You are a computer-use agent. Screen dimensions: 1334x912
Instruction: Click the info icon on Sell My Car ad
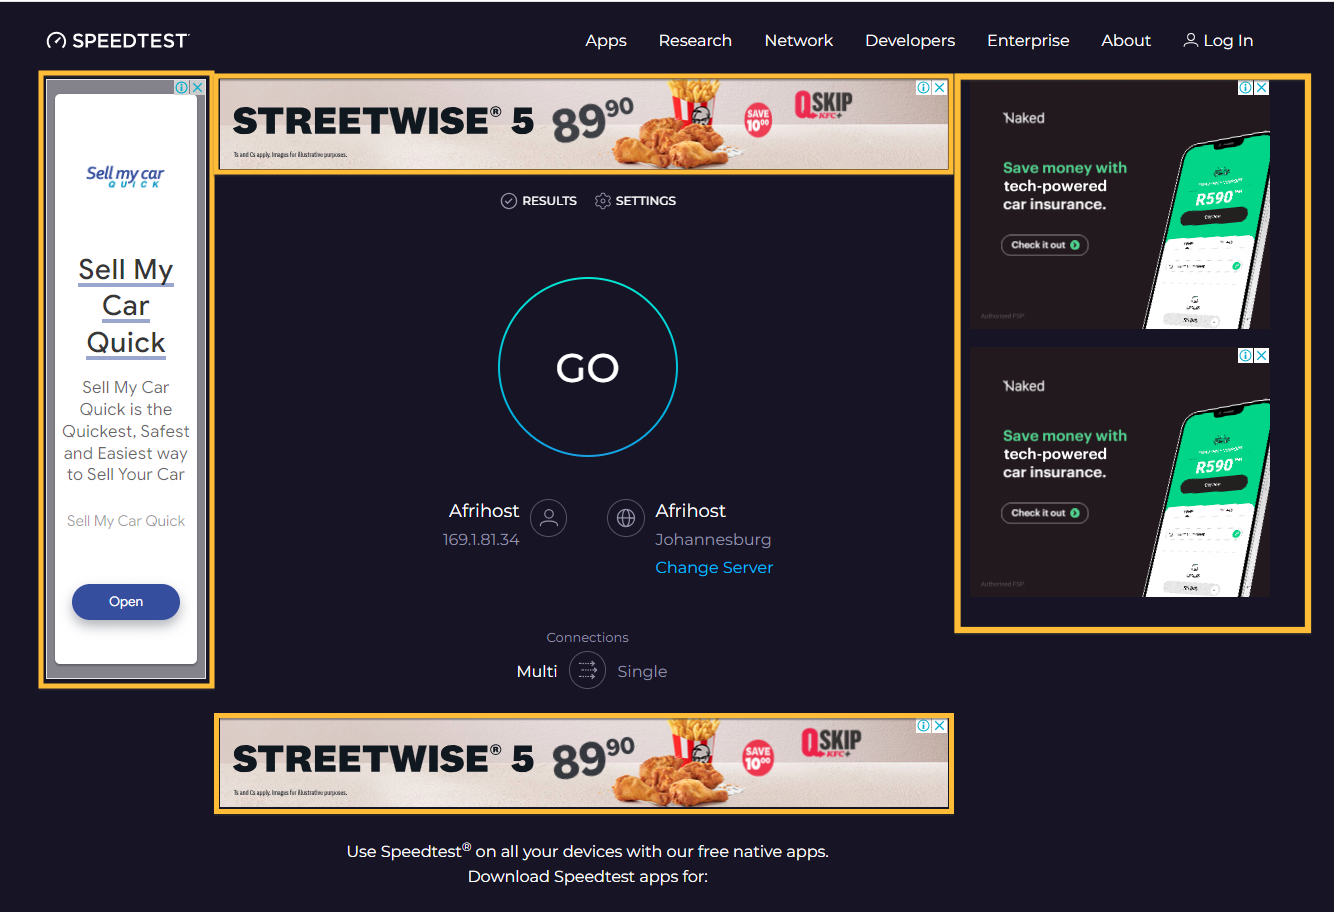[x=182, y=87]
